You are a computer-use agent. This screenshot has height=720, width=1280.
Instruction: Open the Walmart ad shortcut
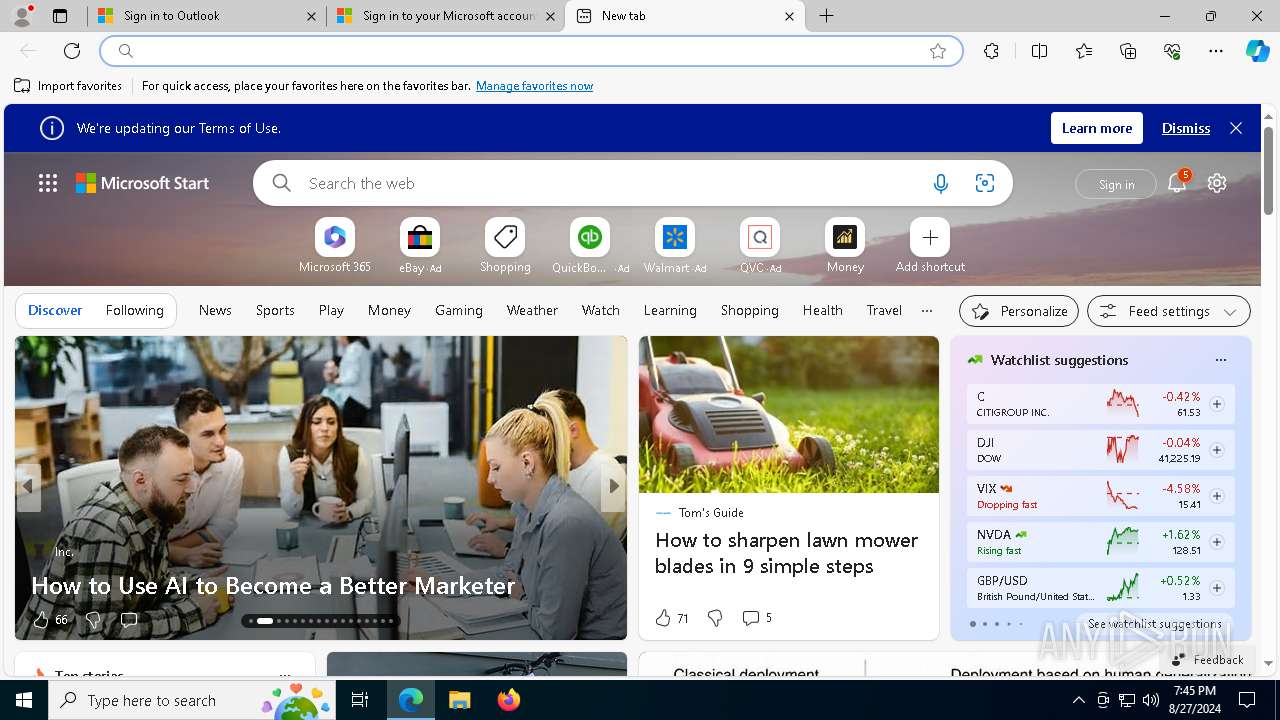pos(675,246)
